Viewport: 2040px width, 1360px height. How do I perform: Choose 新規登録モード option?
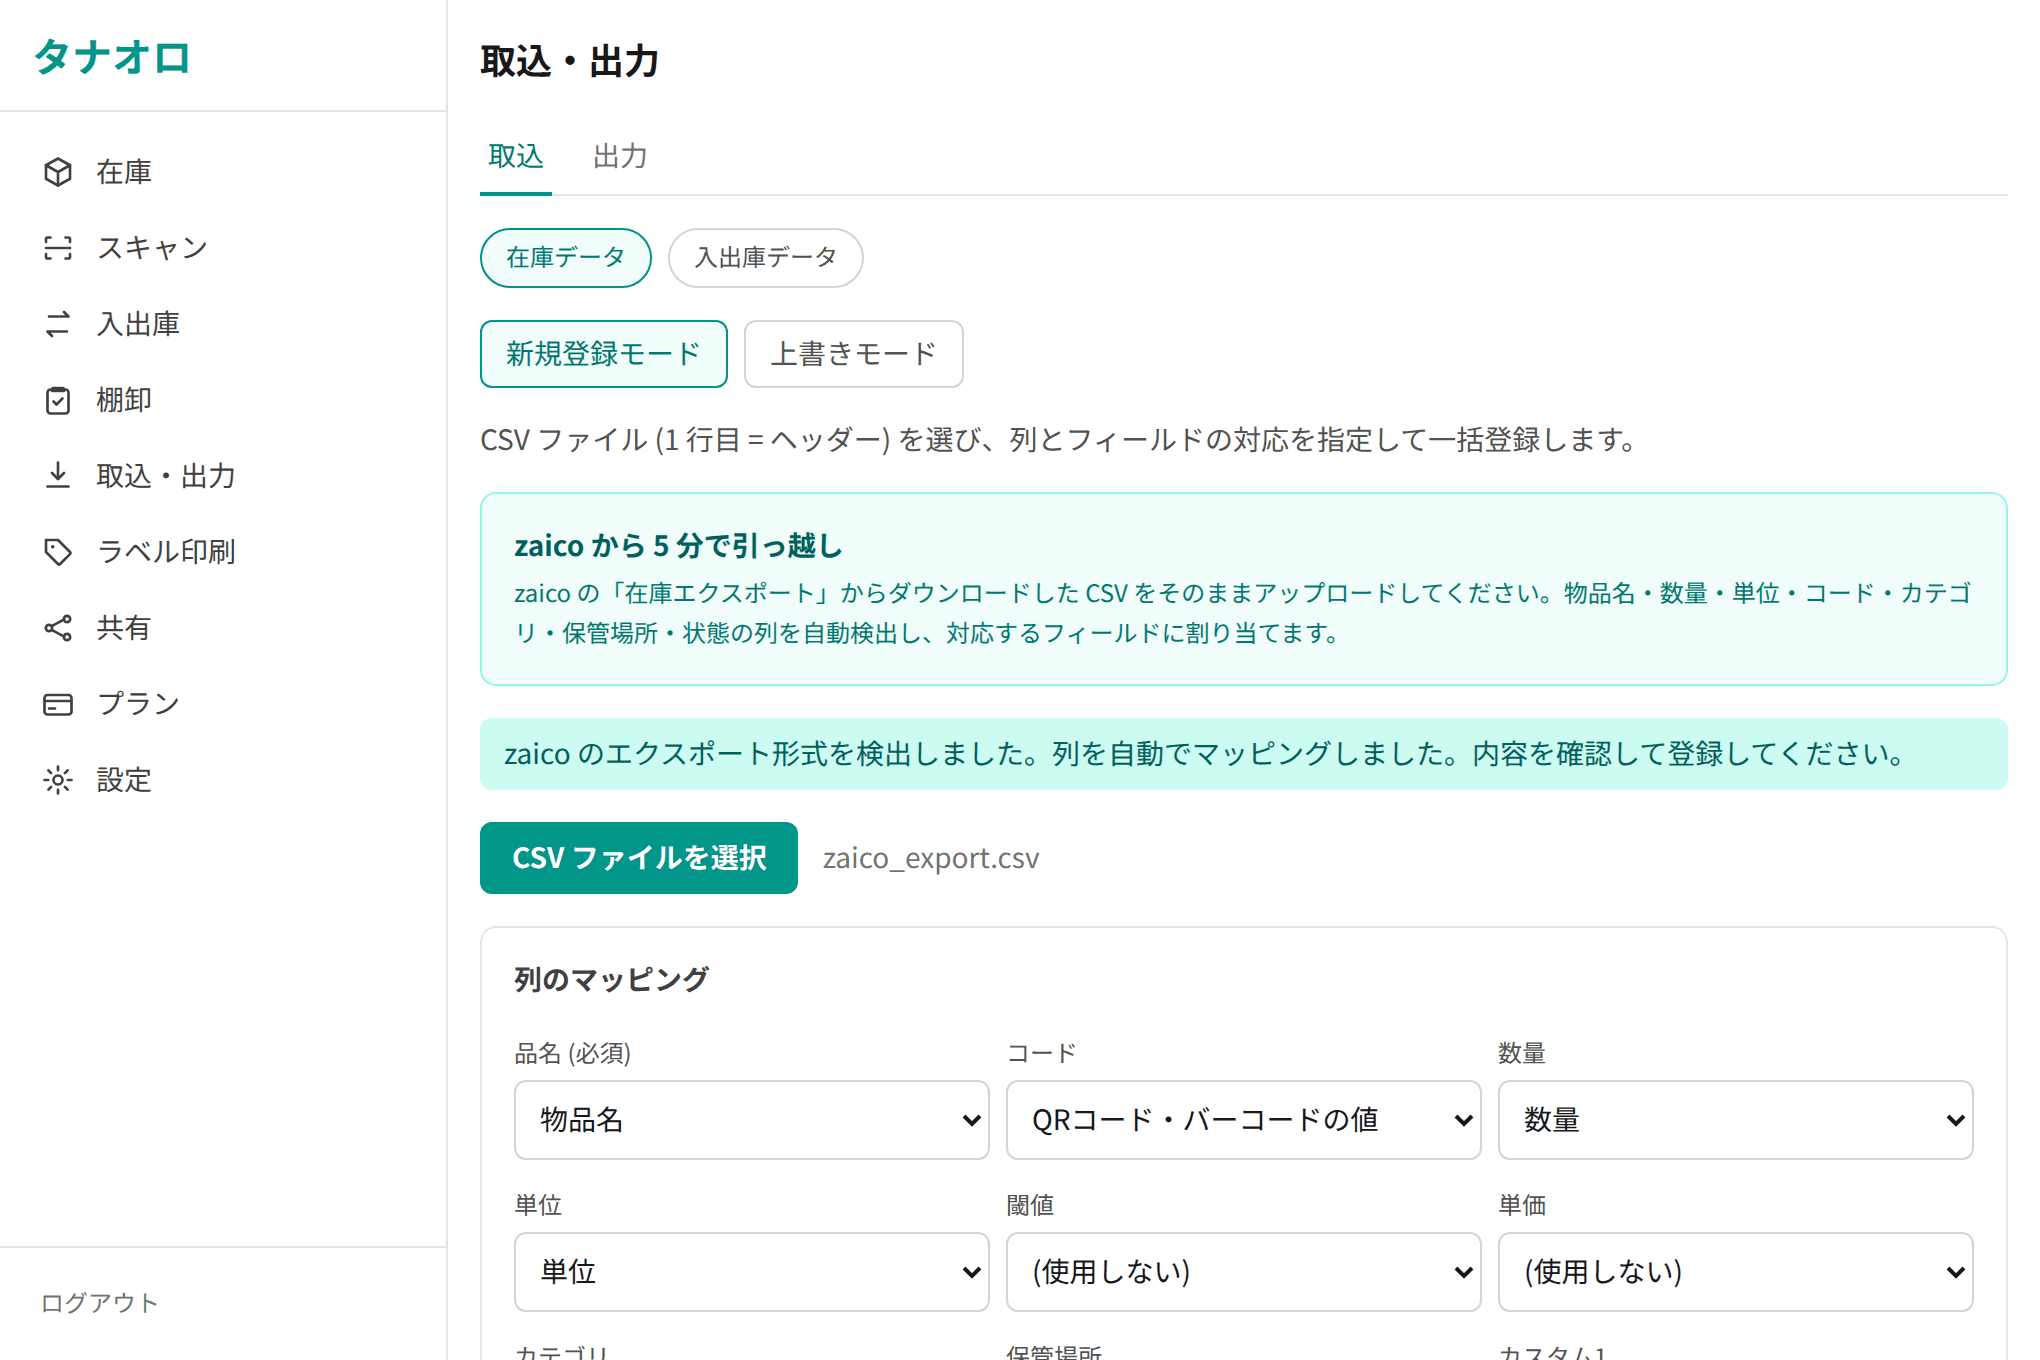tap(604, 354)
